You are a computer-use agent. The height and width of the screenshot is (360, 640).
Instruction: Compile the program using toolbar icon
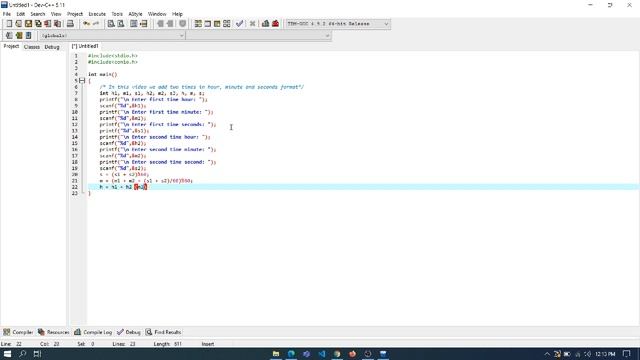click(x=198, y=24)
